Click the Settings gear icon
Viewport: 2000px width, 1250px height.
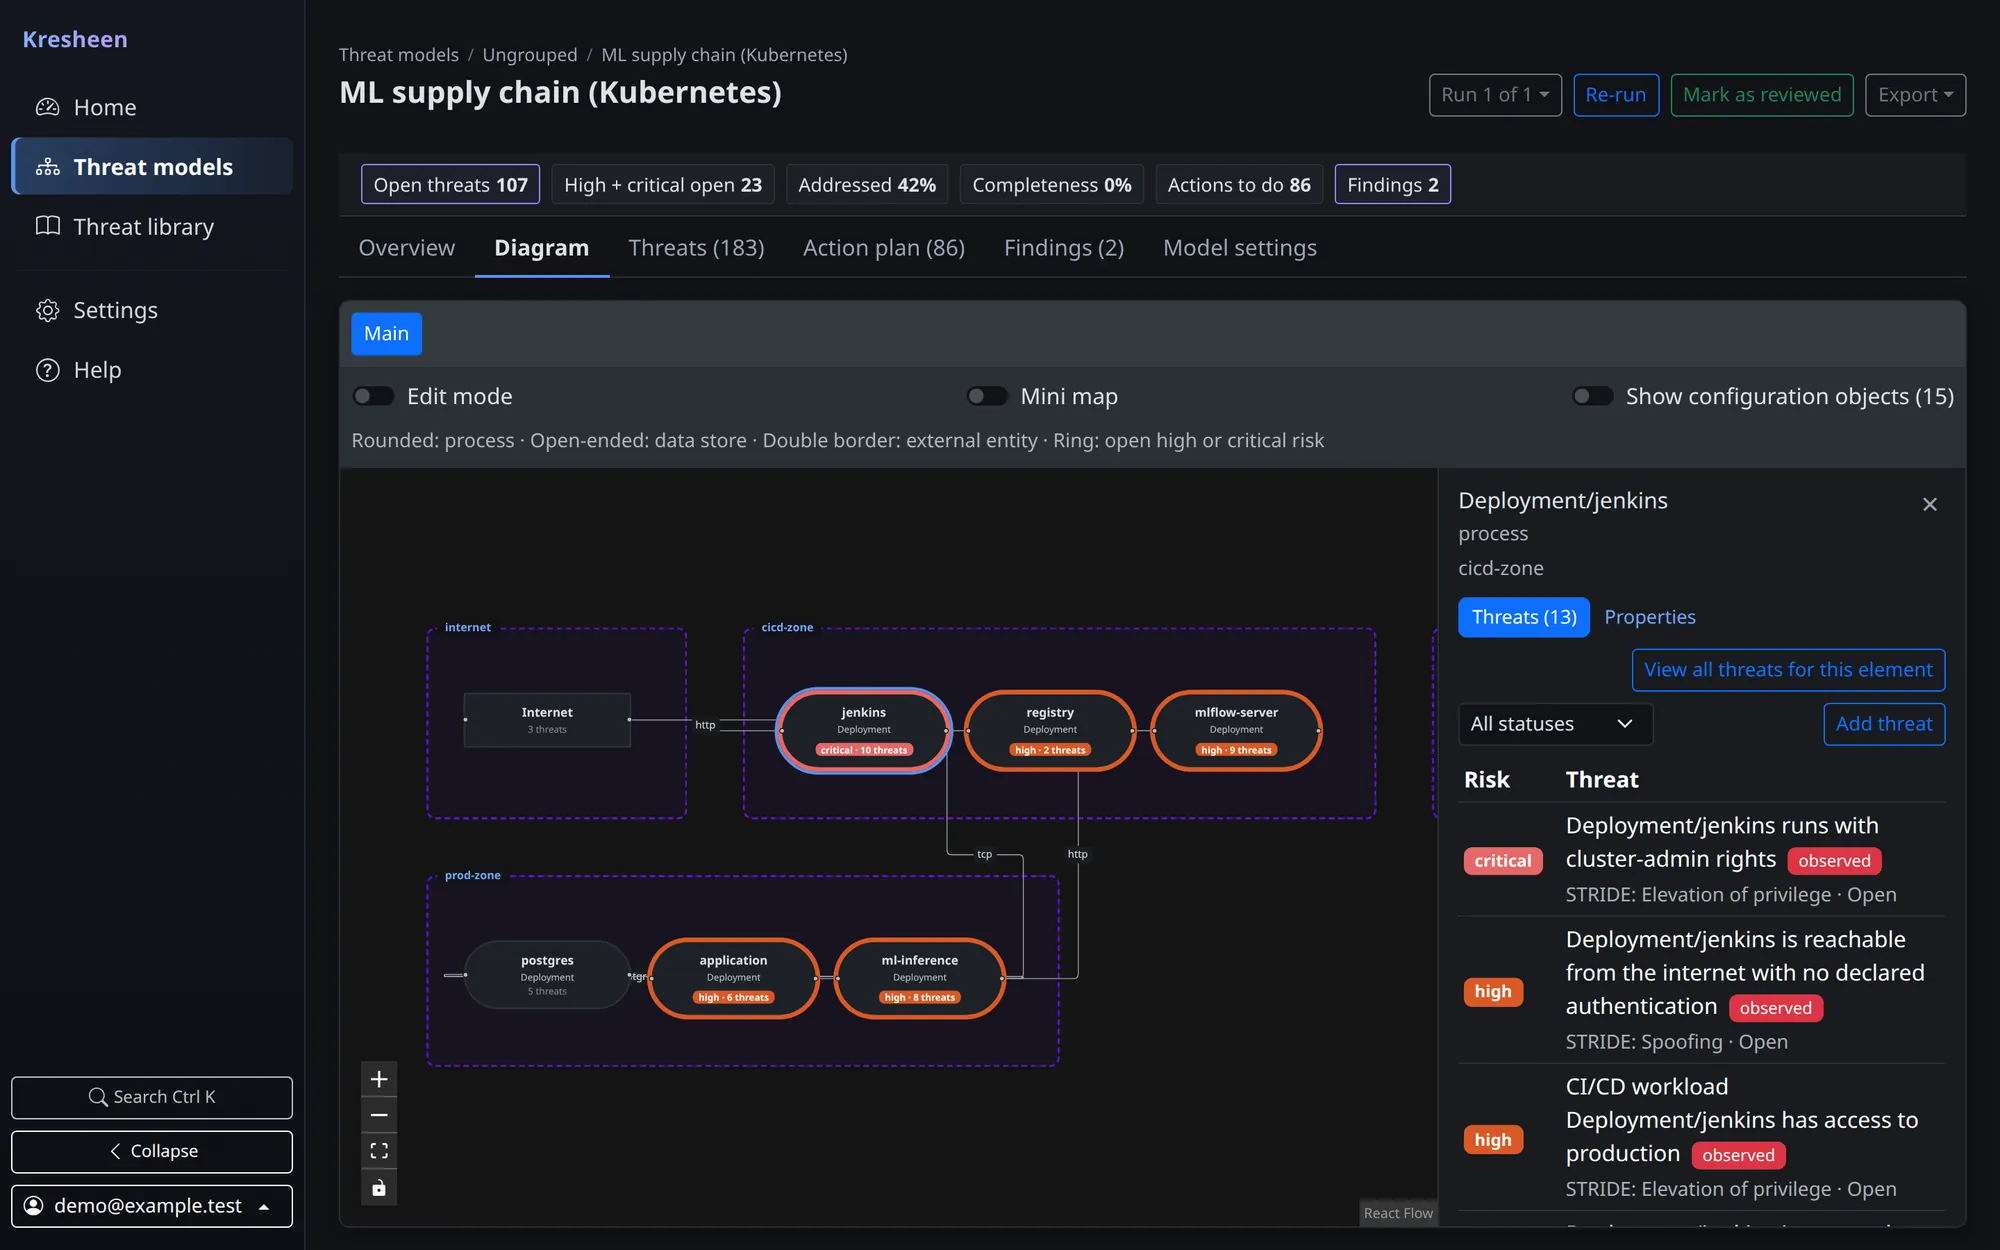48,310
